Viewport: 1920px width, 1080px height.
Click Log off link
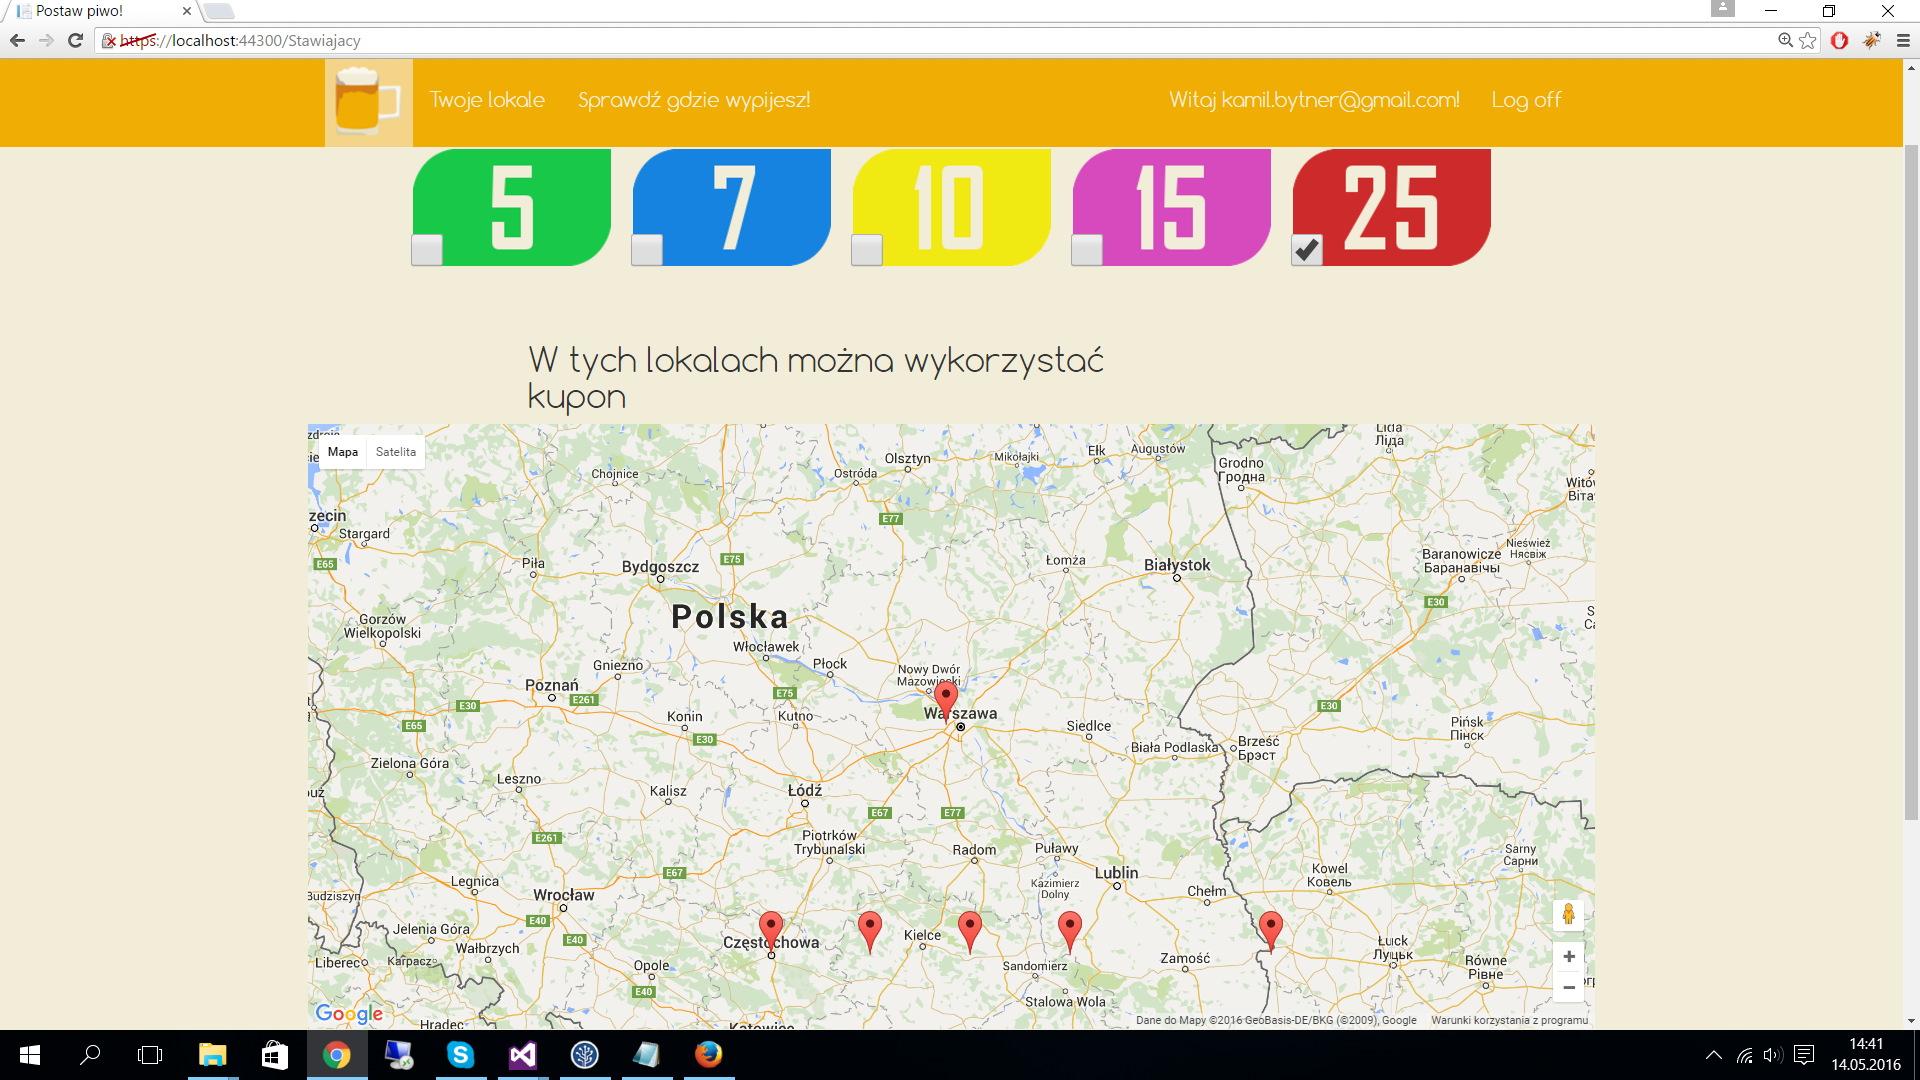tap(1525, 100)
